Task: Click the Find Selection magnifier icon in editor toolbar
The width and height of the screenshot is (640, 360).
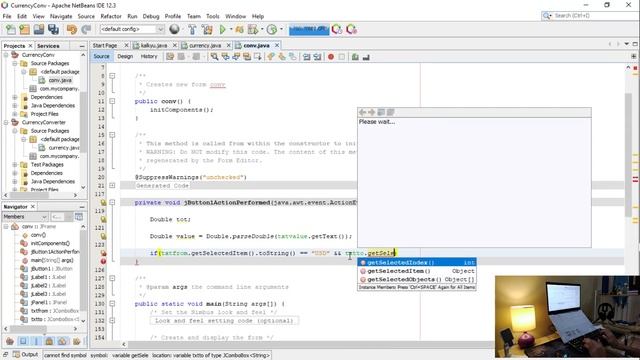Action: [214, 57]
